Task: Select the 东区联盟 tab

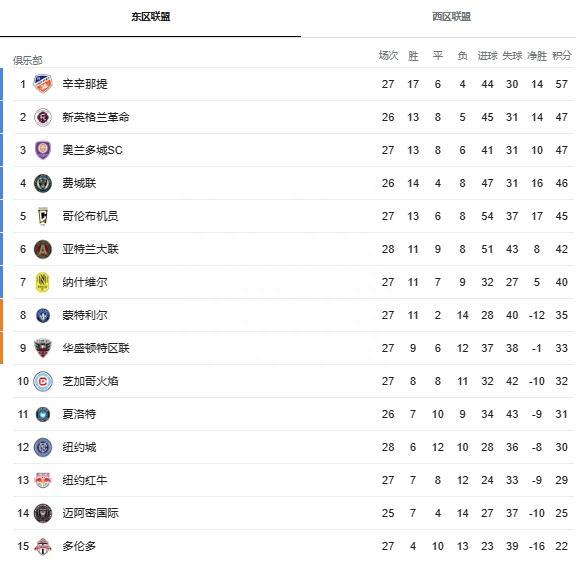Action: (x=151, y=17)
